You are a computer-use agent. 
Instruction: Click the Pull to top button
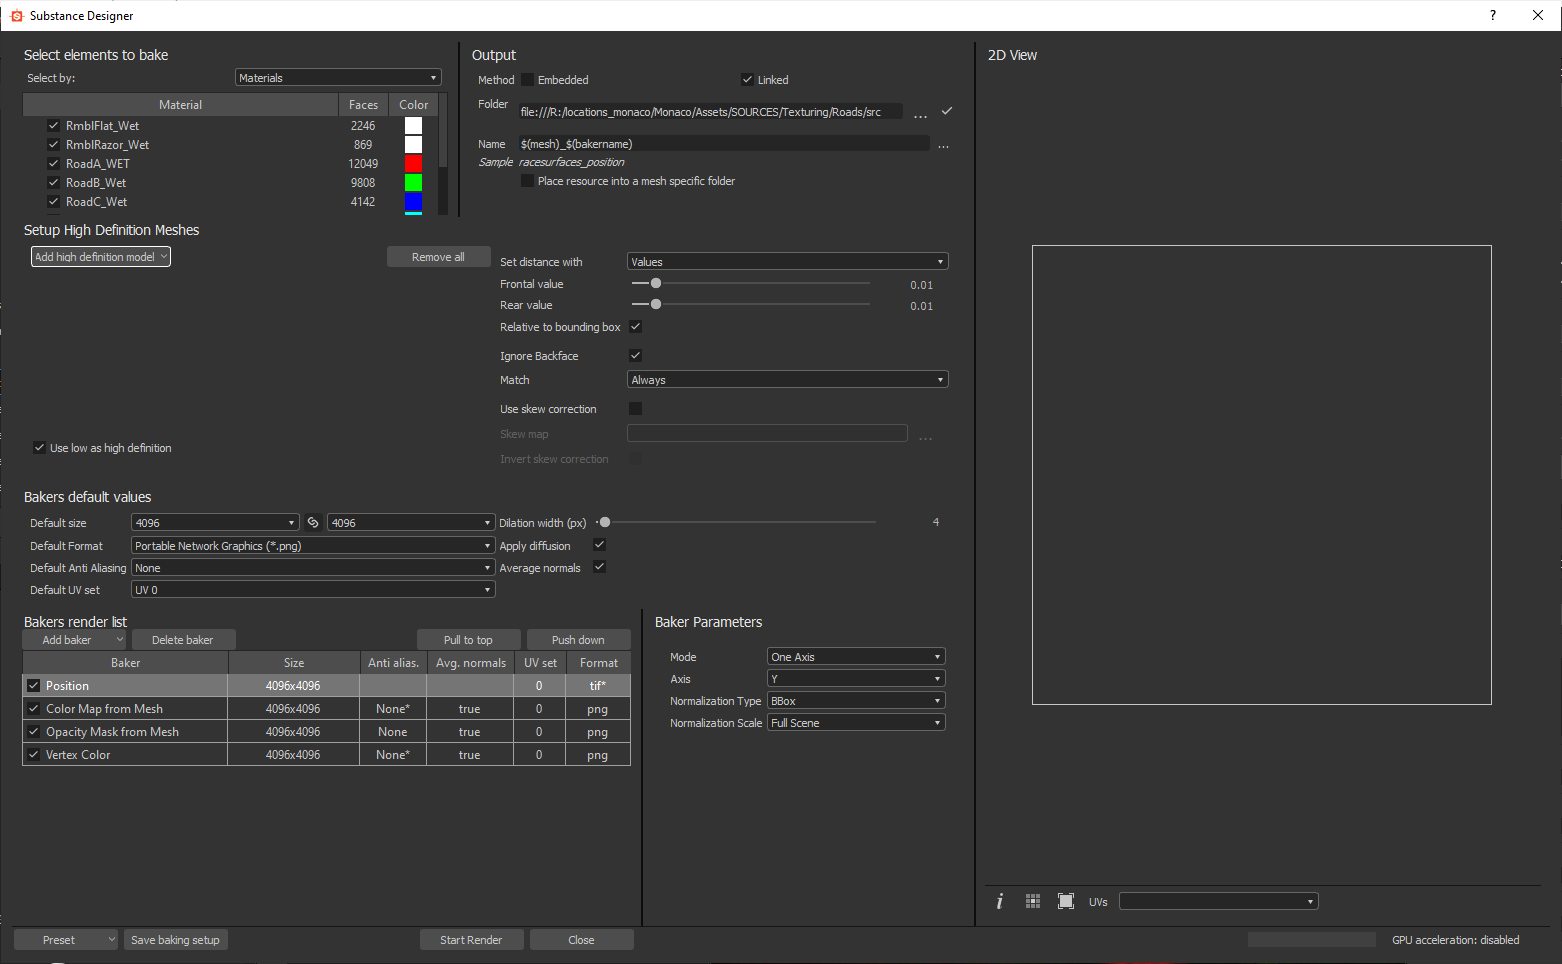point(468,640)
